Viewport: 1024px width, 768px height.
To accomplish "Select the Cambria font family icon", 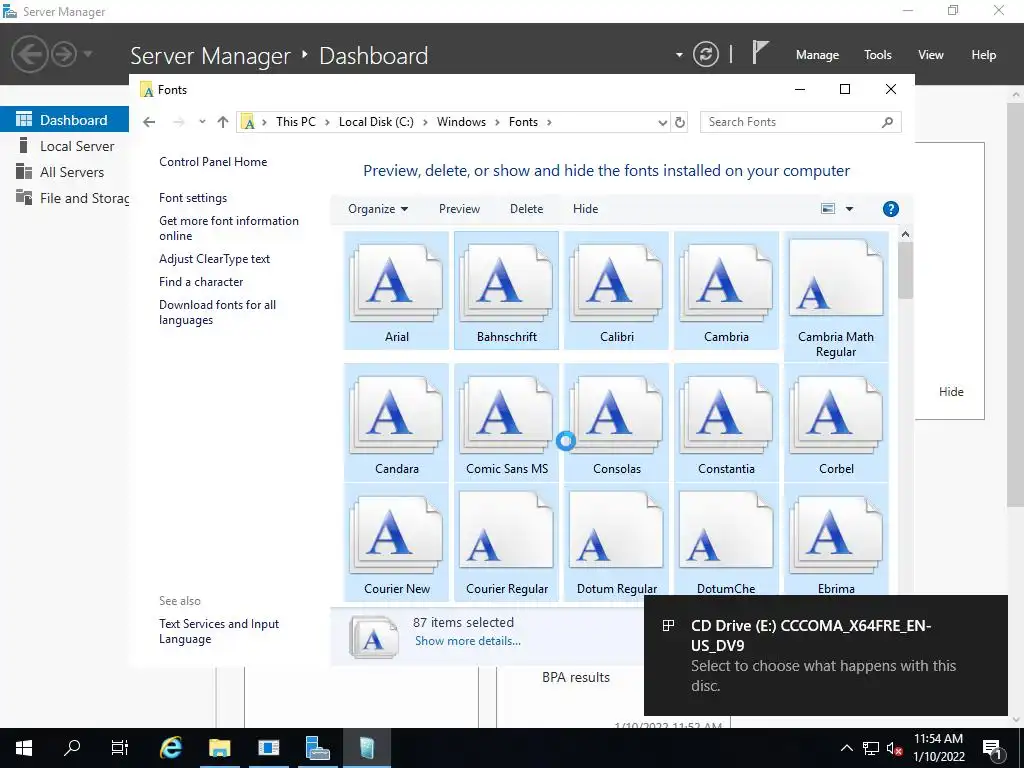I will tap(726, 291).
